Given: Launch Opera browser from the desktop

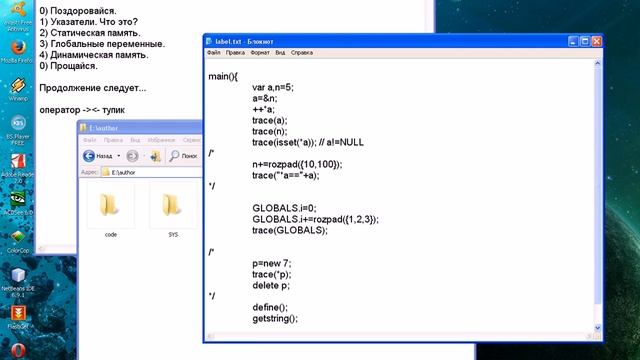Looking at the screenshot, I should pos(18,351).
